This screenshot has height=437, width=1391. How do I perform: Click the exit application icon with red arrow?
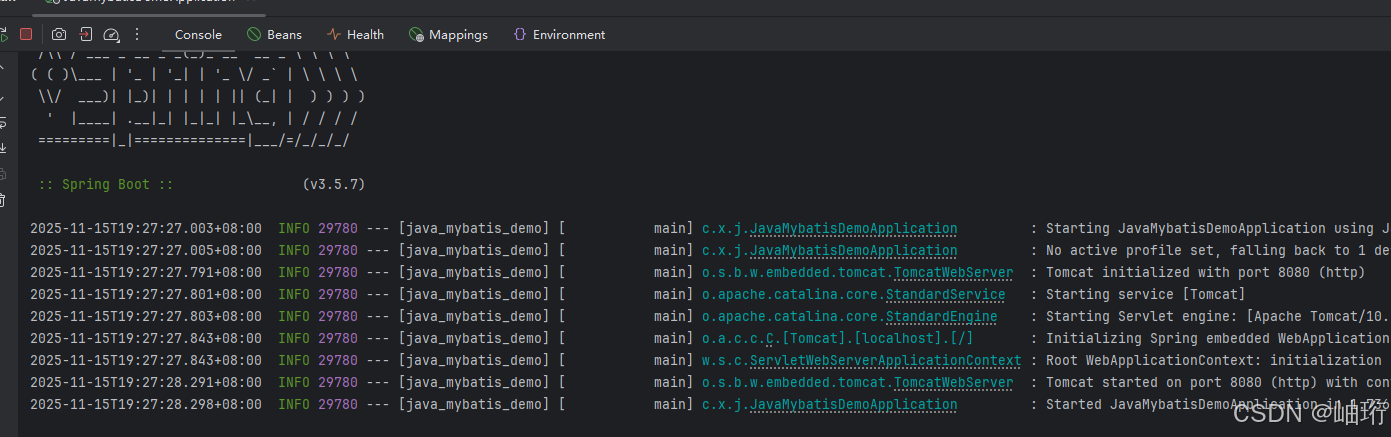coord(86,34)
